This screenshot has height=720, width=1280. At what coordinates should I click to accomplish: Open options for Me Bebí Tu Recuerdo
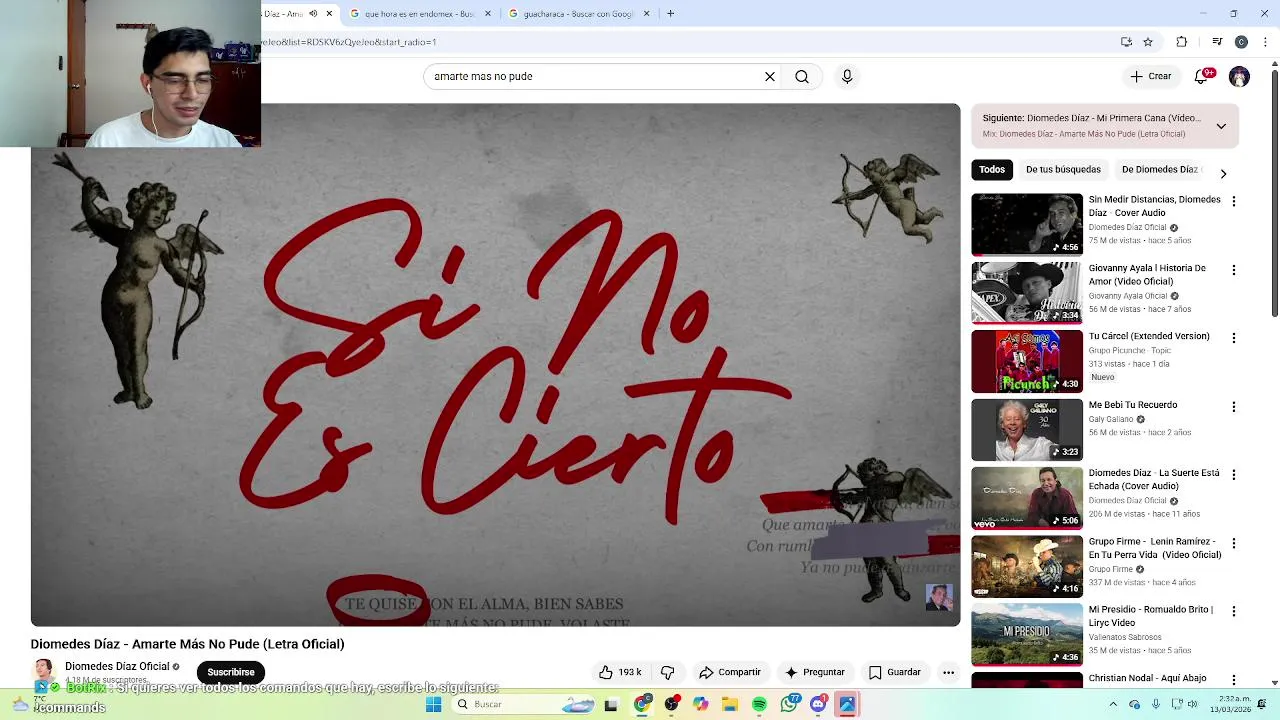tap(1233, 407)
